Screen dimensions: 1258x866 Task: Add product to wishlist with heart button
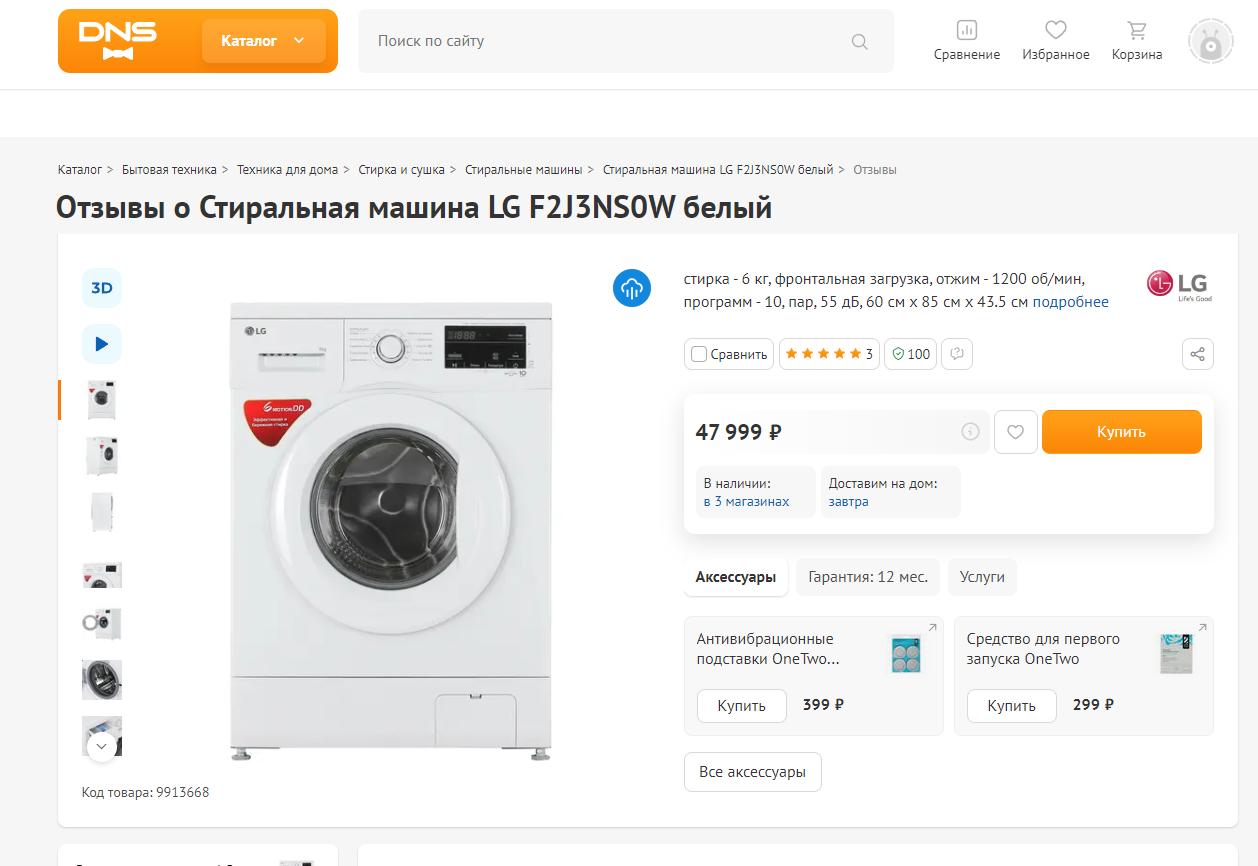pos(1015,431)
